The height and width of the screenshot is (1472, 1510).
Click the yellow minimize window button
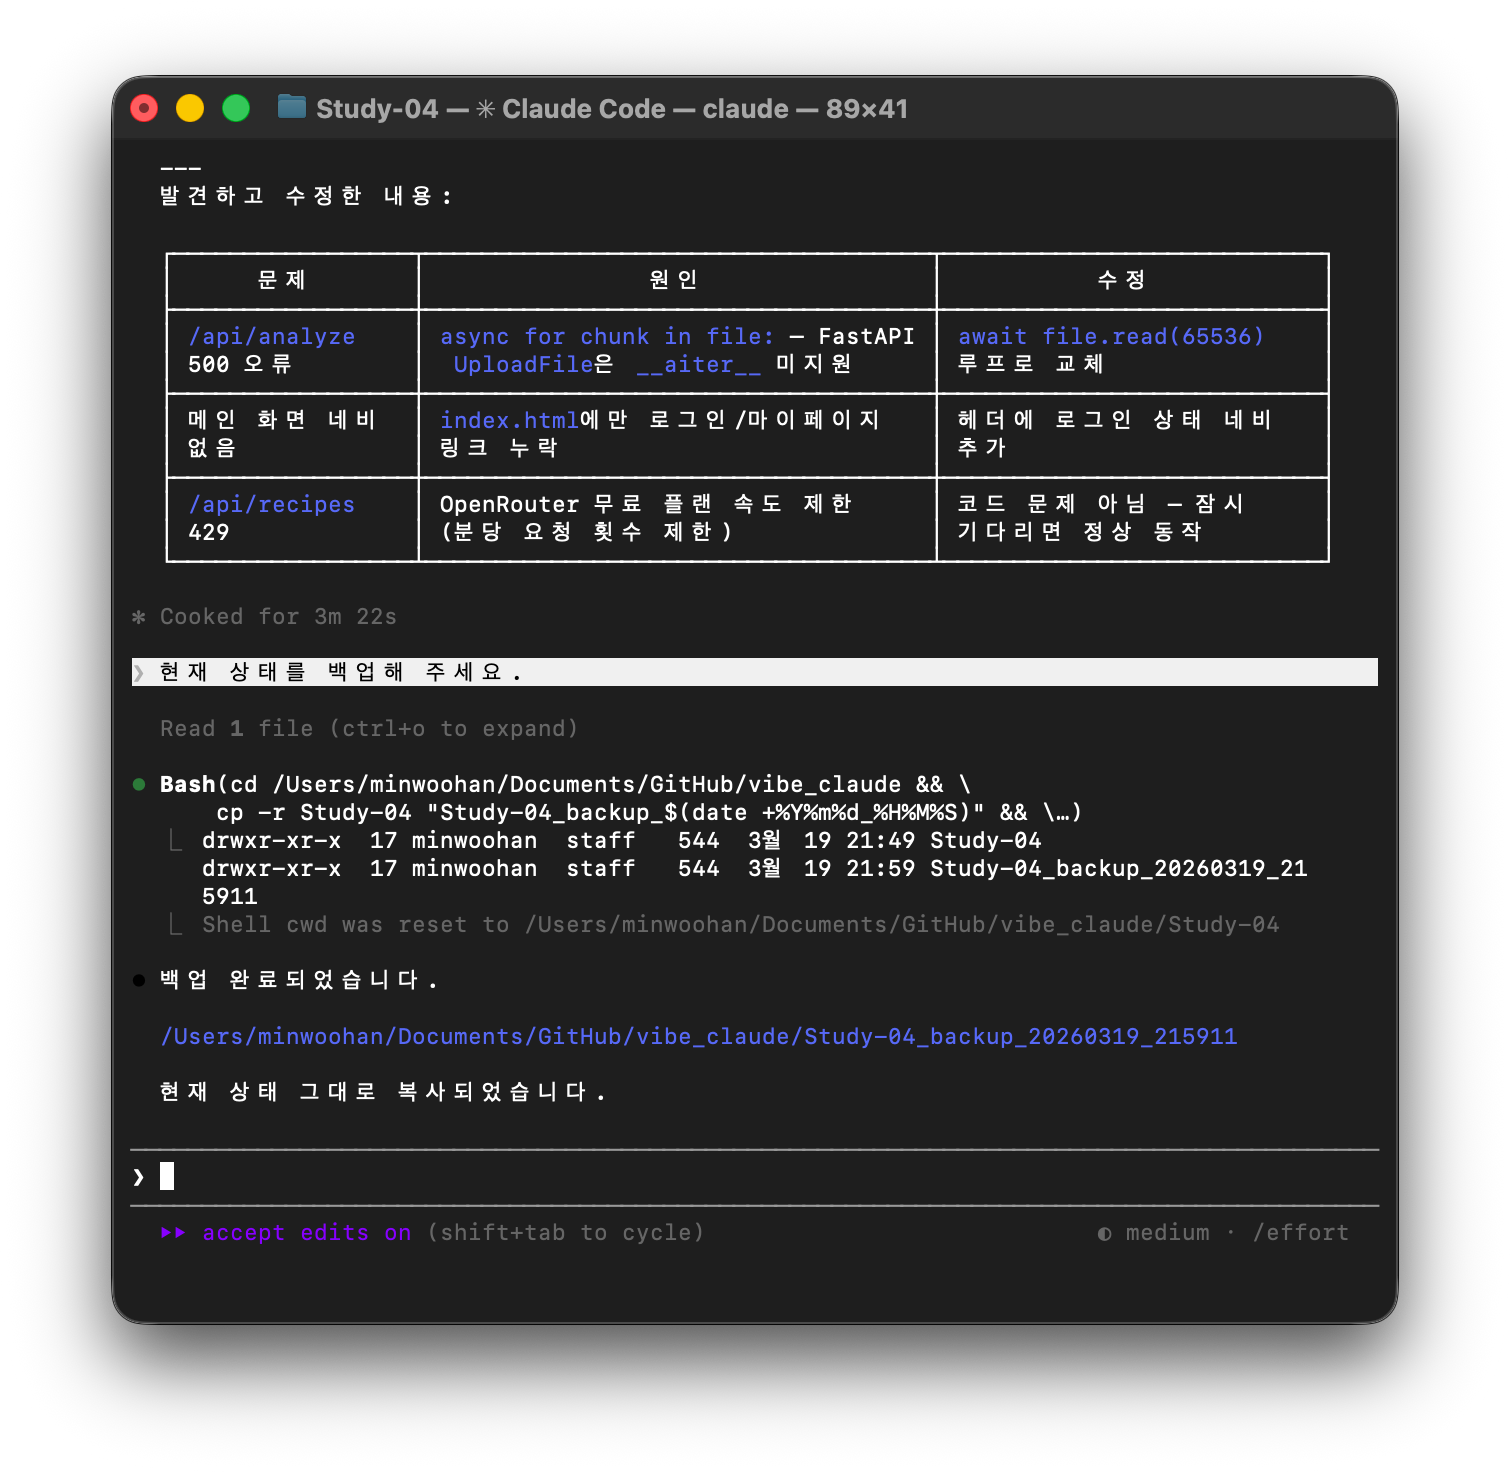(x=190, y=108)
